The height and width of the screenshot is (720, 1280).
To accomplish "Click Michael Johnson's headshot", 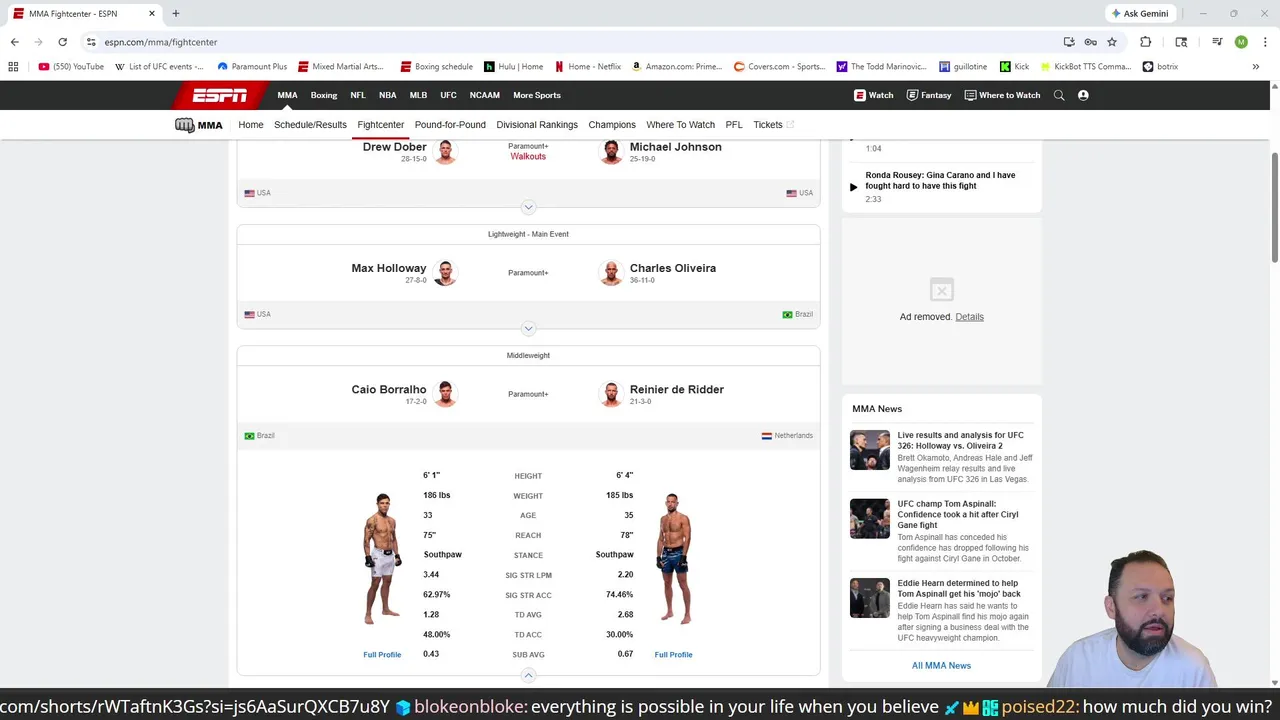I will click(x=611, y=152).
